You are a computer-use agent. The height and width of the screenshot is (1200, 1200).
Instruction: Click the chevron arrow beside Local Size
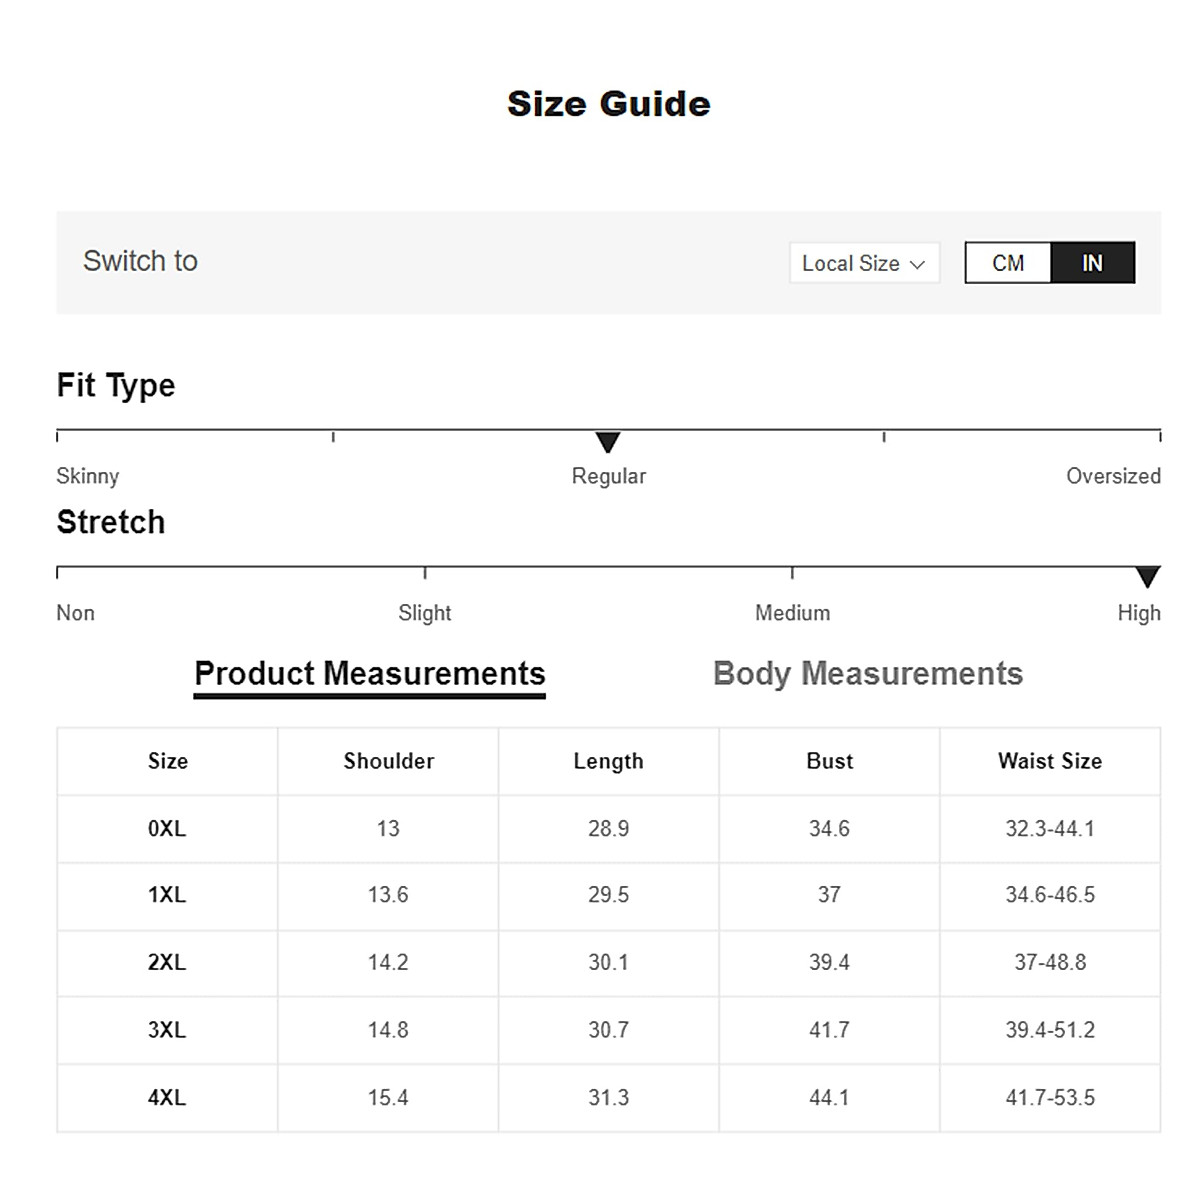point(917,264)
